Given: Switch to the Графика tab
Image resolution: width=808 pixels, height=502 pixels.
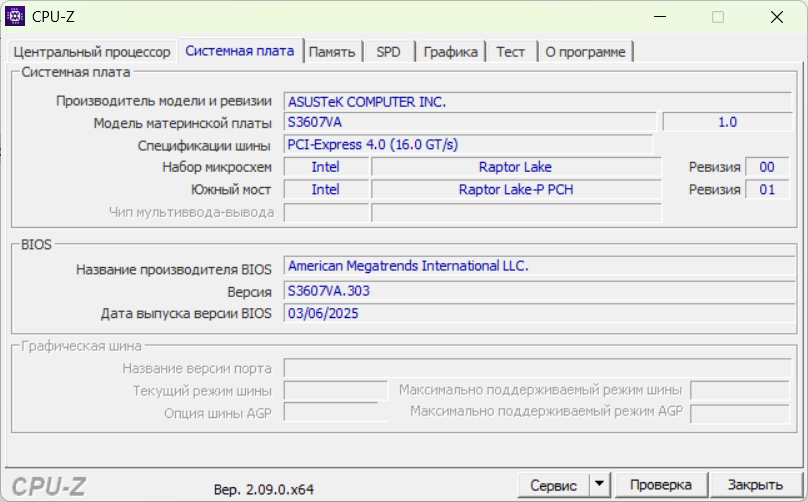Looking at the screenshot, I should coord(450,52).
